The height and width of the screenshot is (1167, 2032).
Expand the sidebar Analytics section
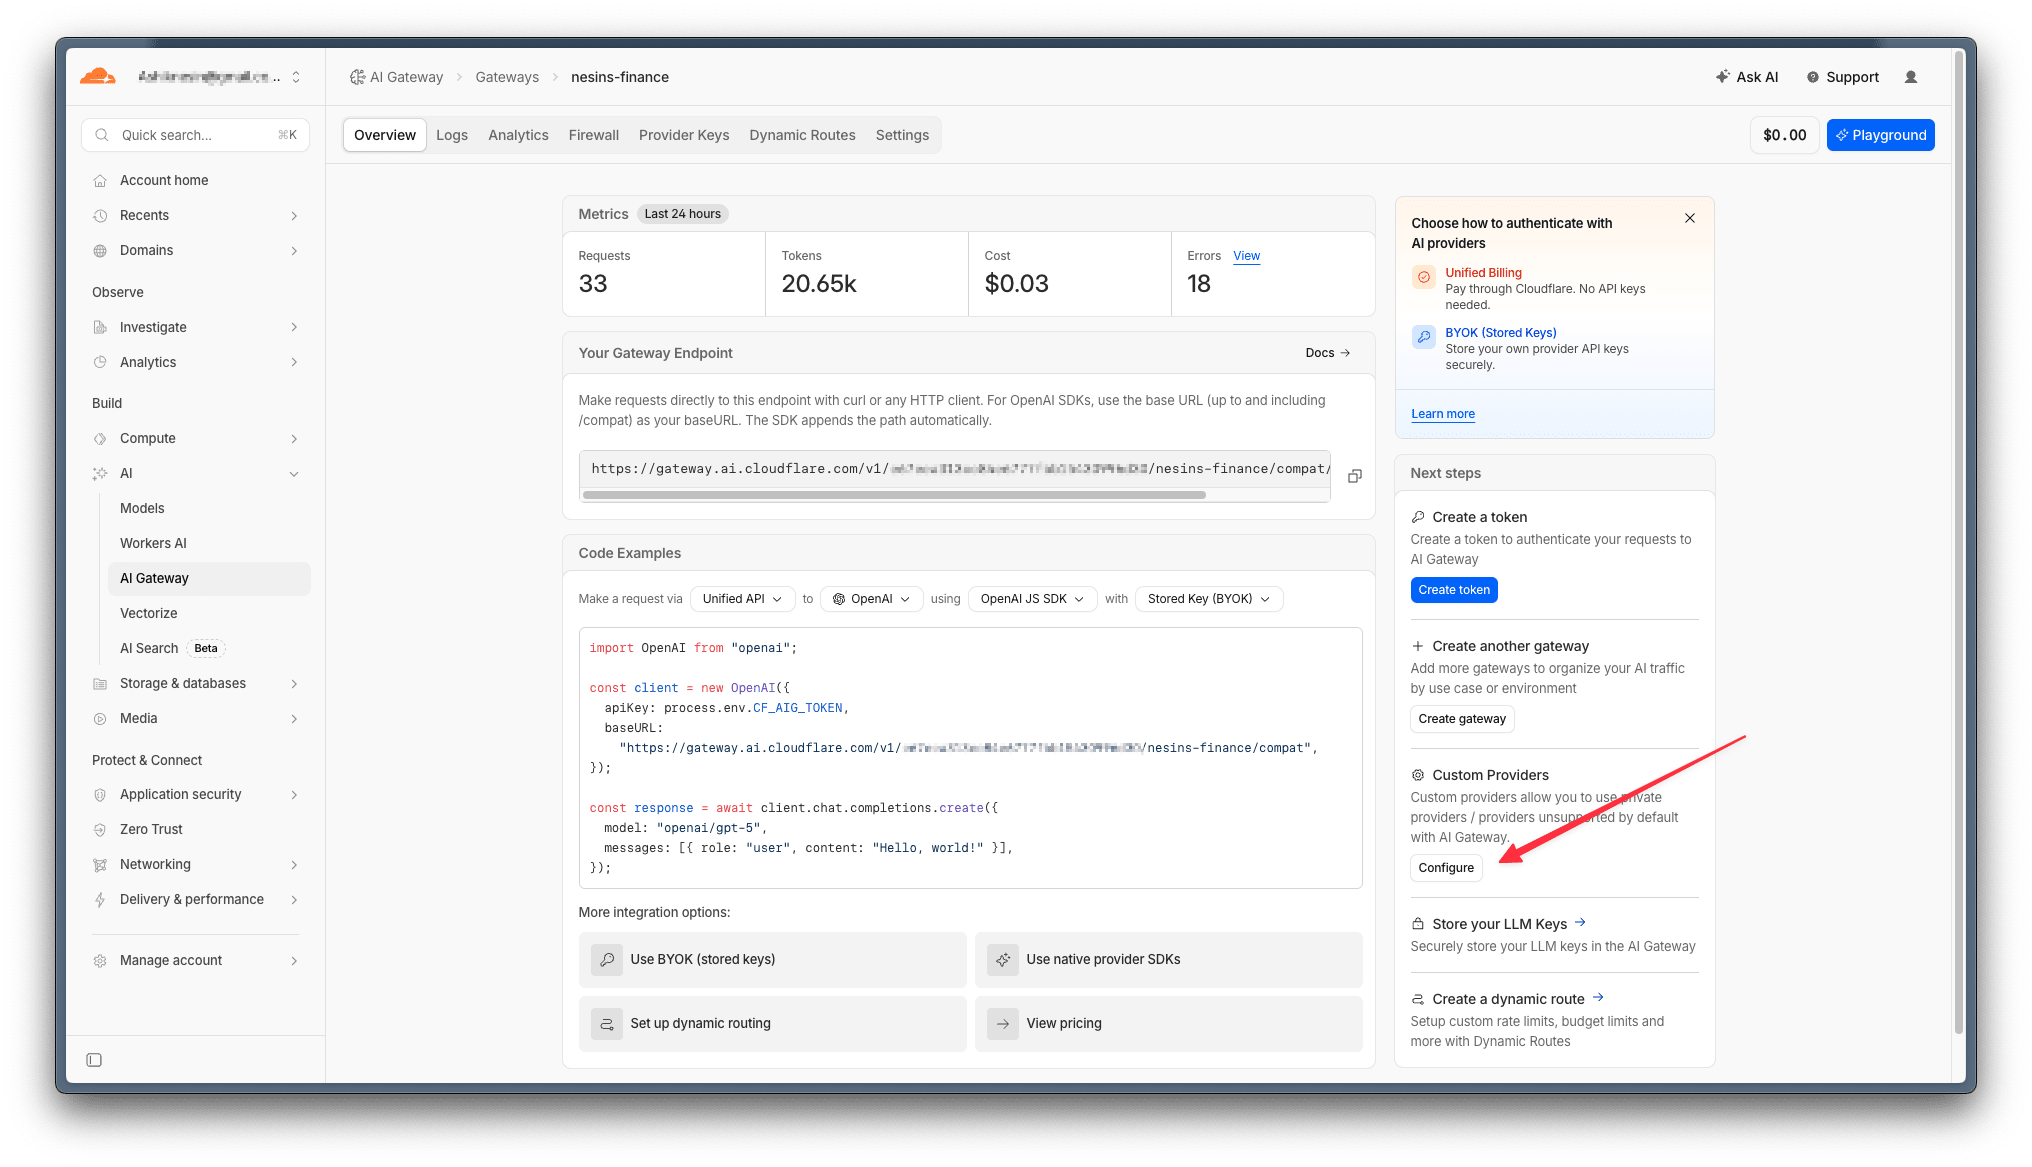coord(294,363)
